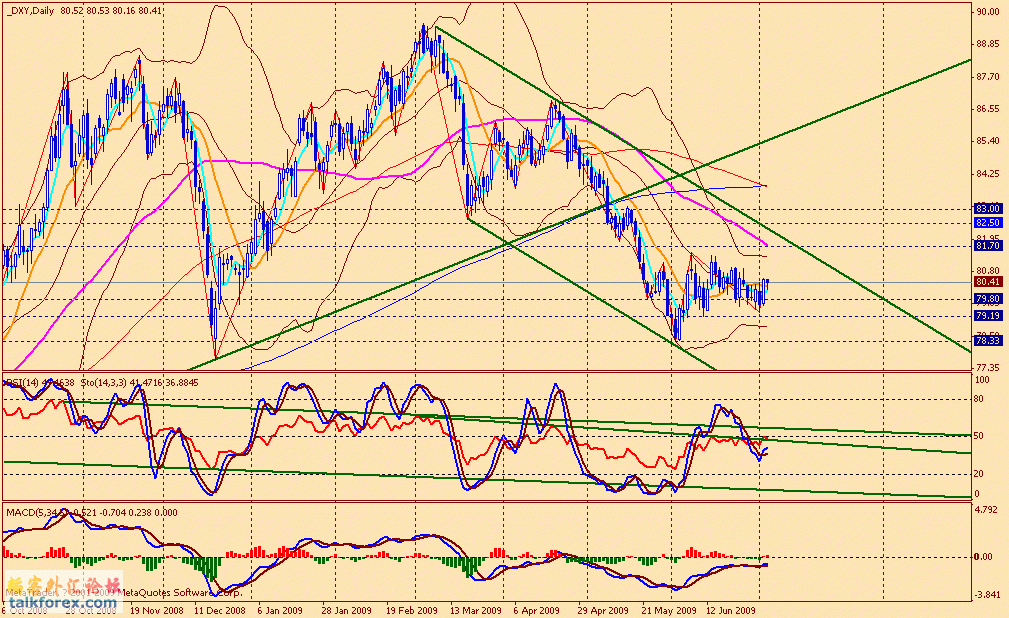Select the 19 Feb 2009 date label
Image resolution: width=1009 pixels, height=618 pixels.
pos(411,610)
